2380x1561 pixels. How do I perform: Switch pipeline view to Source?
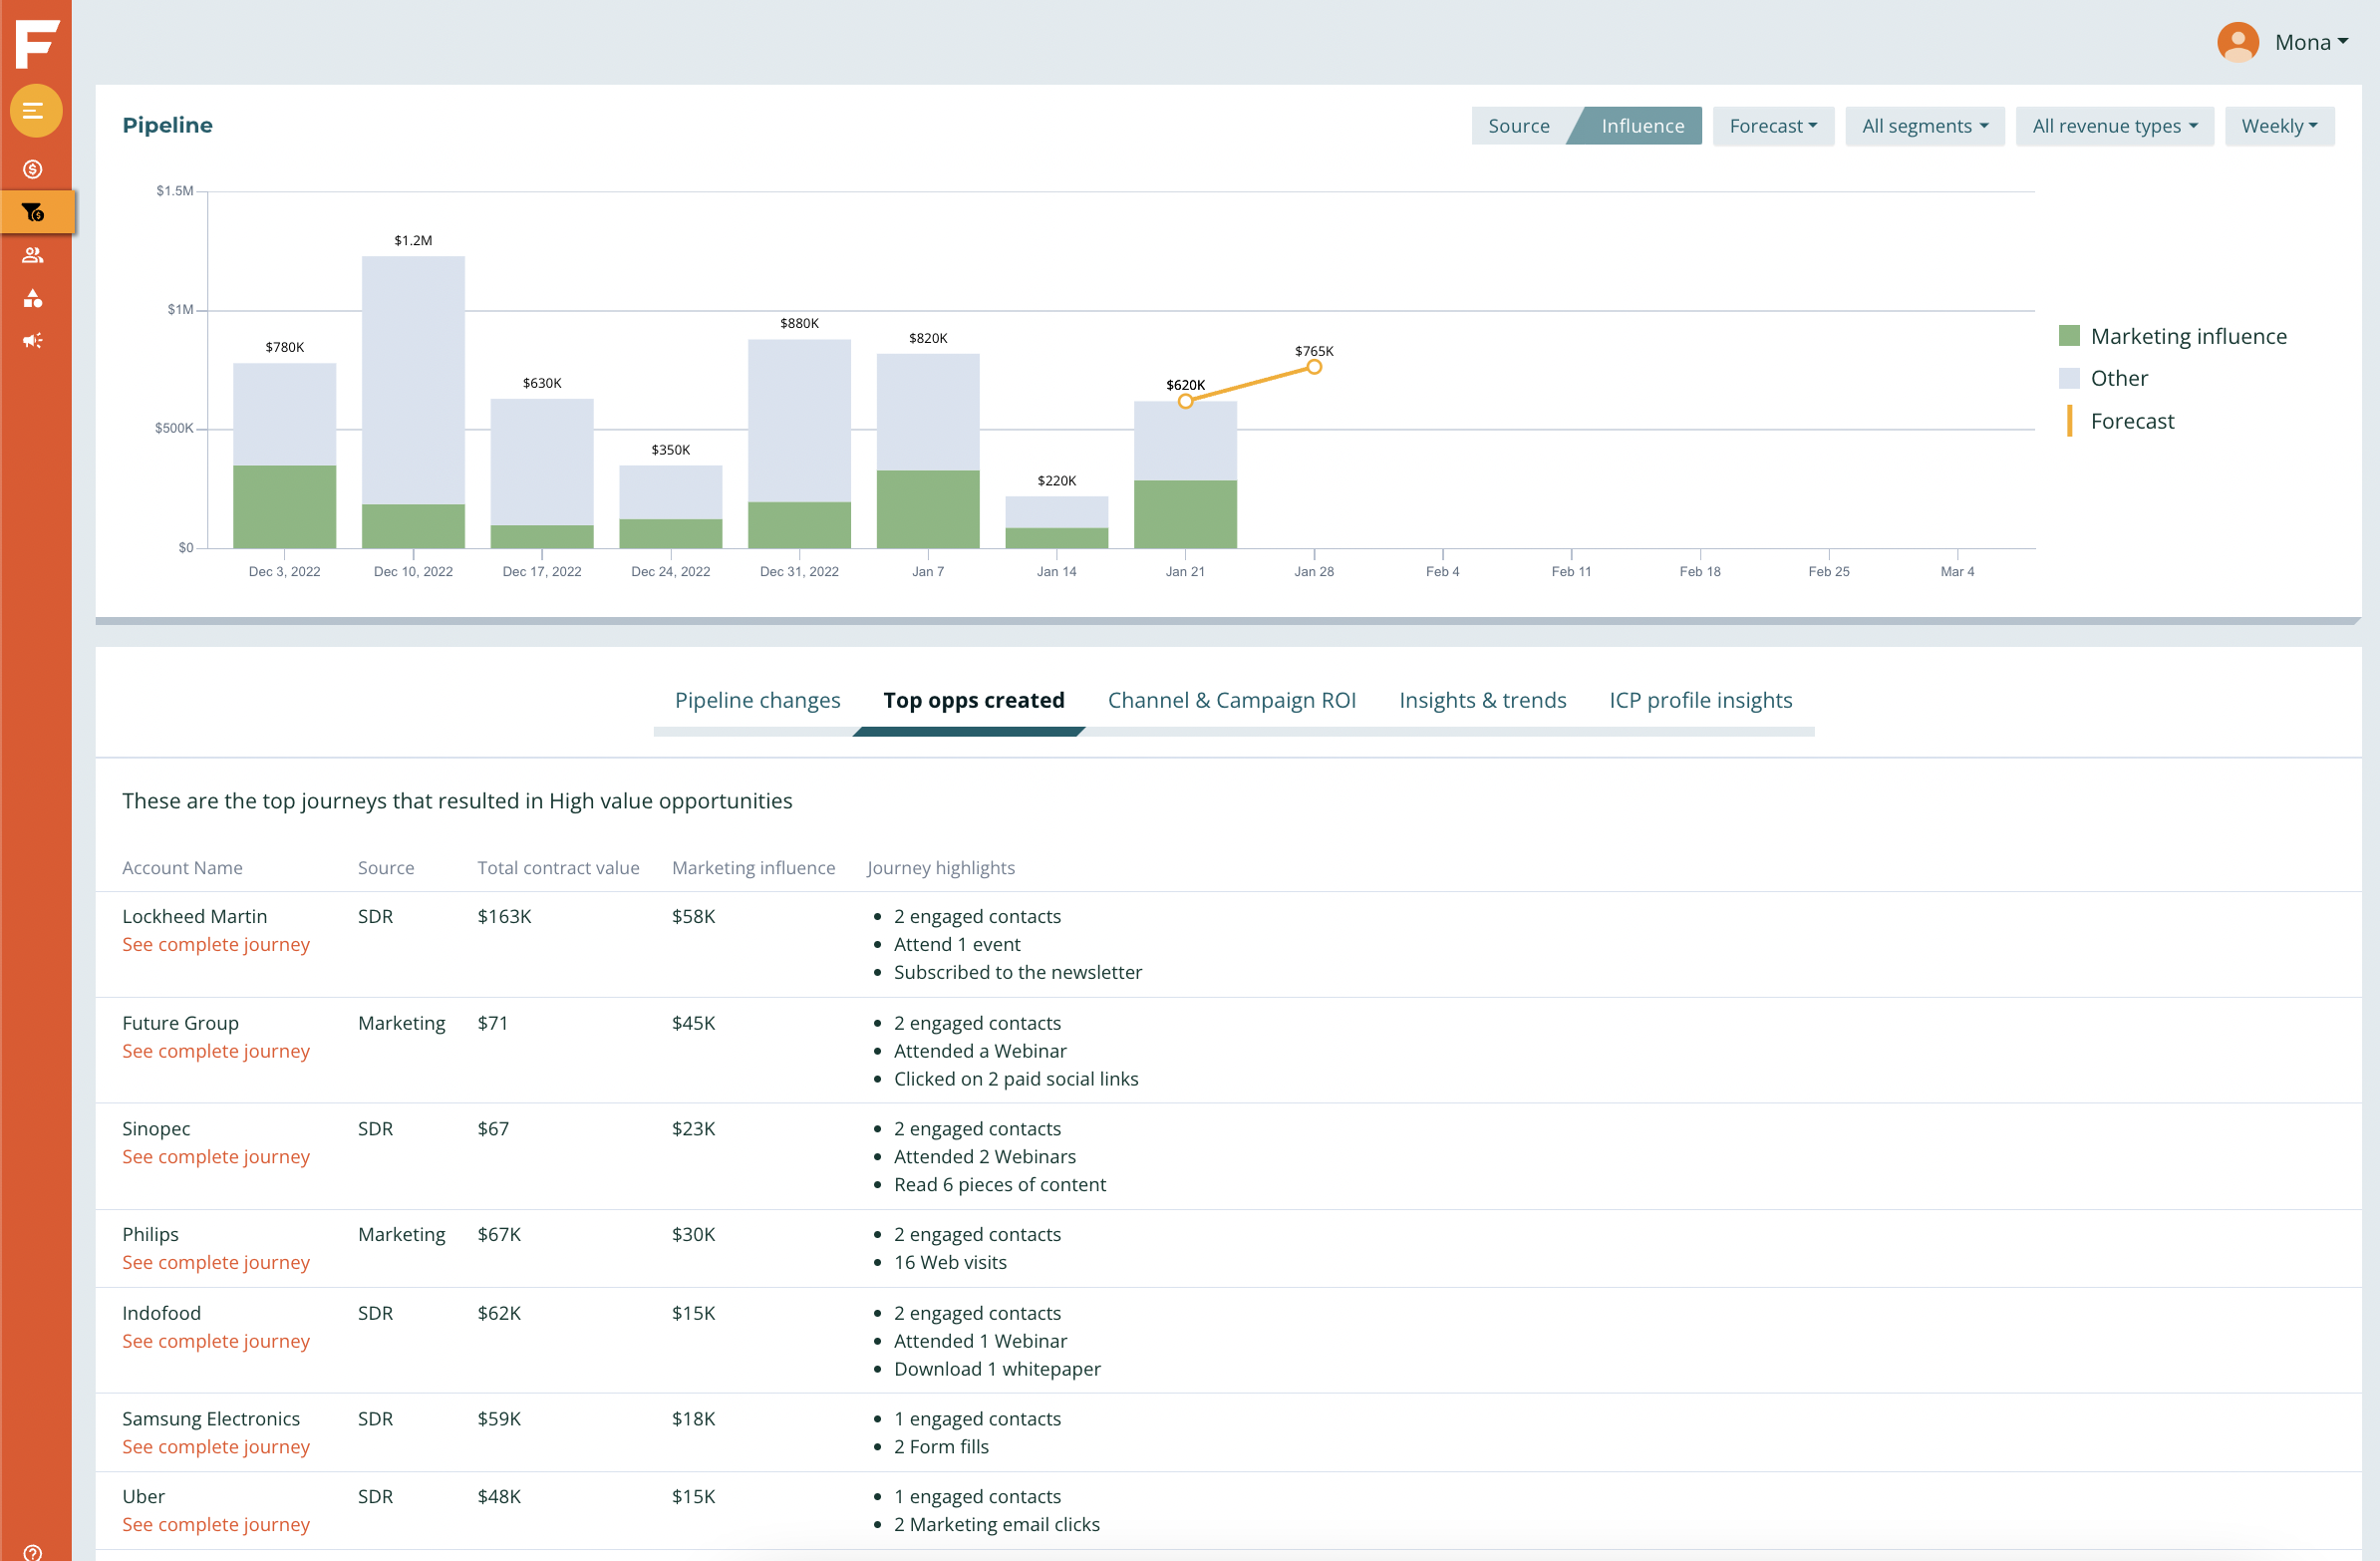(x=1518, y=126)
